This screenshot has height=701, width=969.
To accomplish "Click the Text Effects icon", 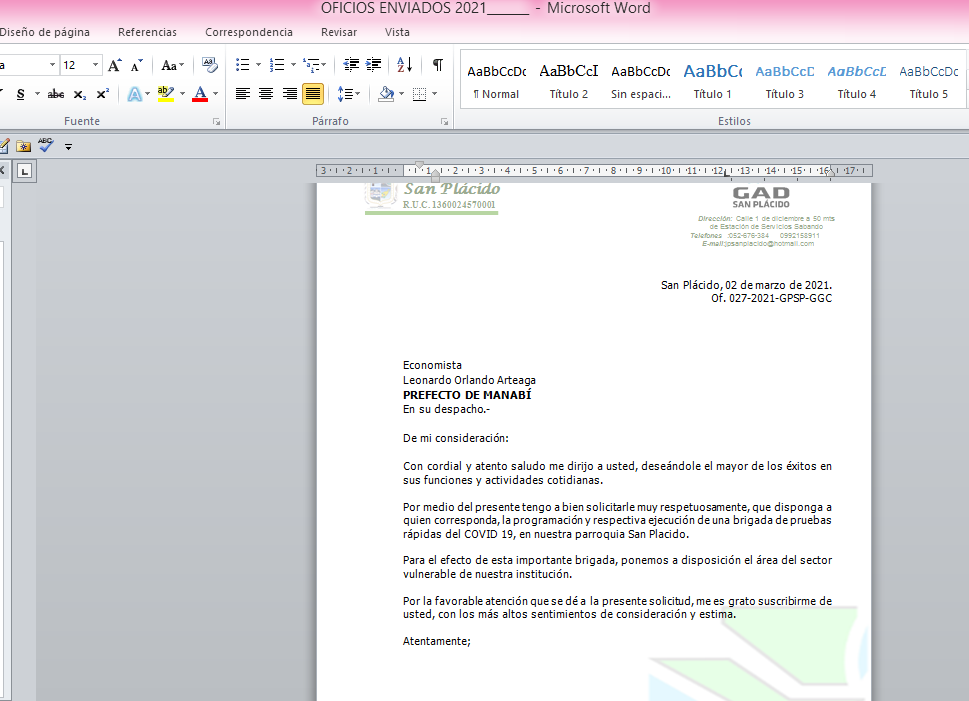I will tap(134, 94).
